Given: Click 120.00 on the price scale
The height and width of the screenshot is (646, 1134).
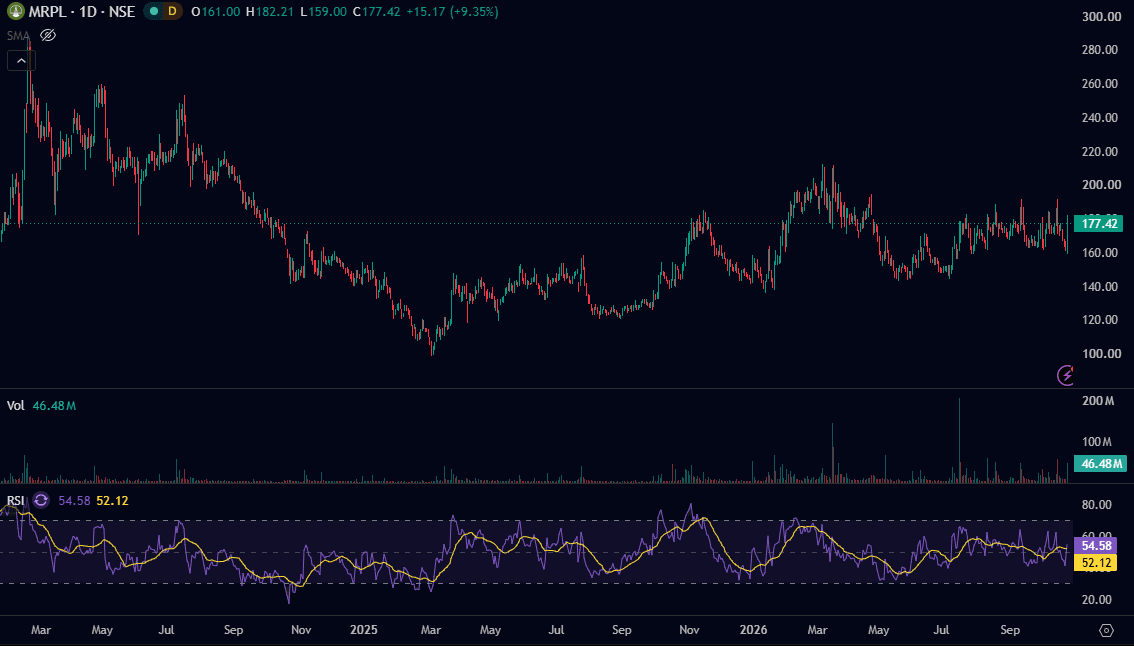Looking at the screenshot, I should coord(1100,320).
